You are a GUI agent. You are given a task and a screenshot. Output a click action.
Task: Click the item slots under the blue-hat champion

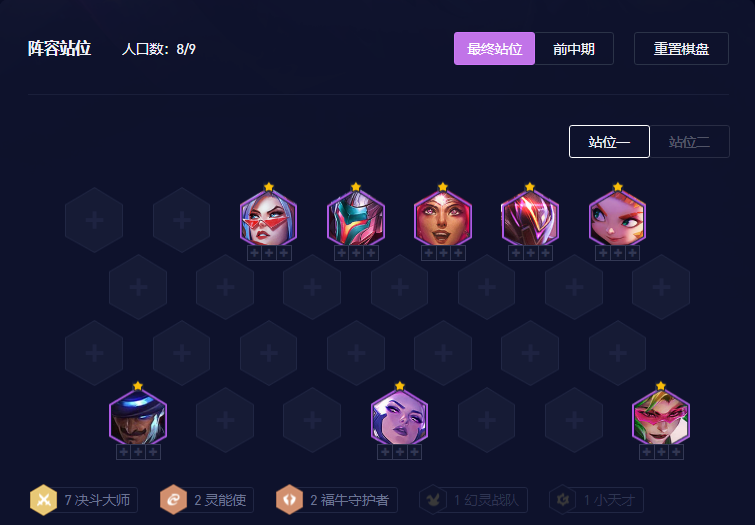pyautogui.click(x=138, y=452)
